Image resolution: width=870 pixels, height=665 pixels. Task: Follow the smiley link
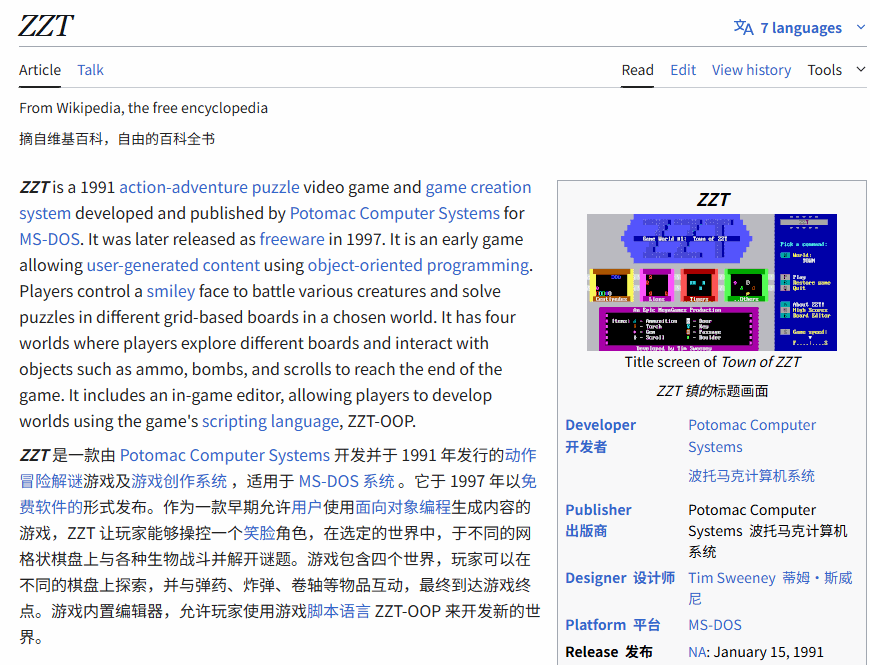click(x=171, y=291)
